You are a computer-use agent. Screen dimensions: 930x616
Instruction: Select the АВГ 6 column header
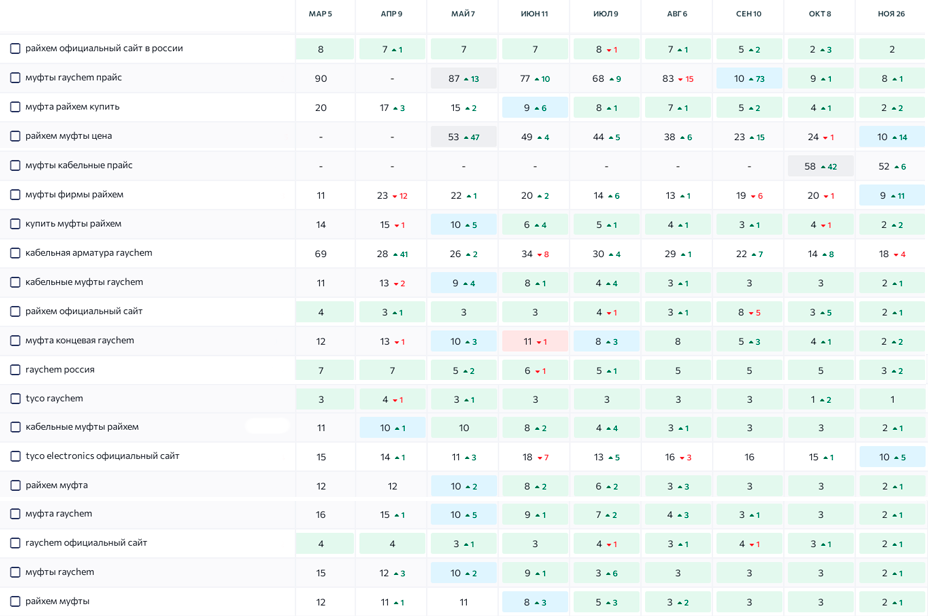(x=677, y=14)
